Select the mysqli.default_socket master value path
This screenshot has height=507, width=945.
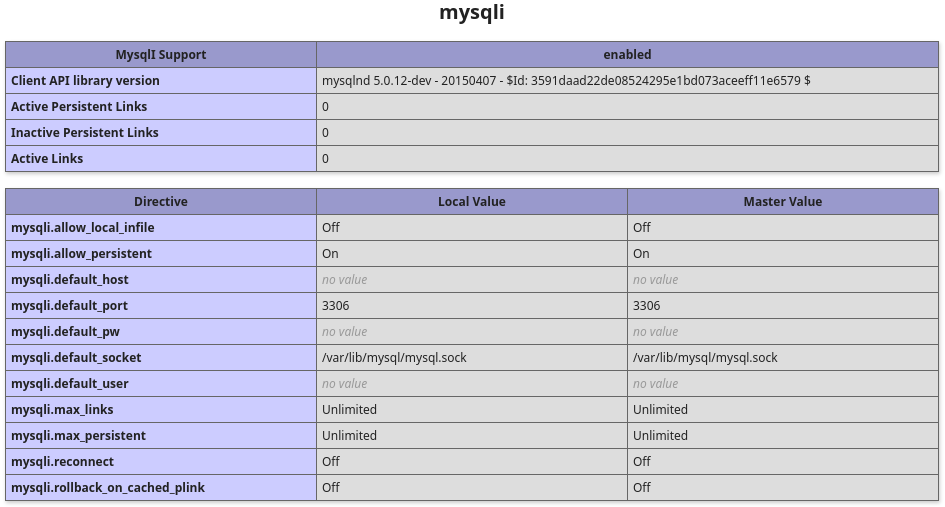(705, 357)
